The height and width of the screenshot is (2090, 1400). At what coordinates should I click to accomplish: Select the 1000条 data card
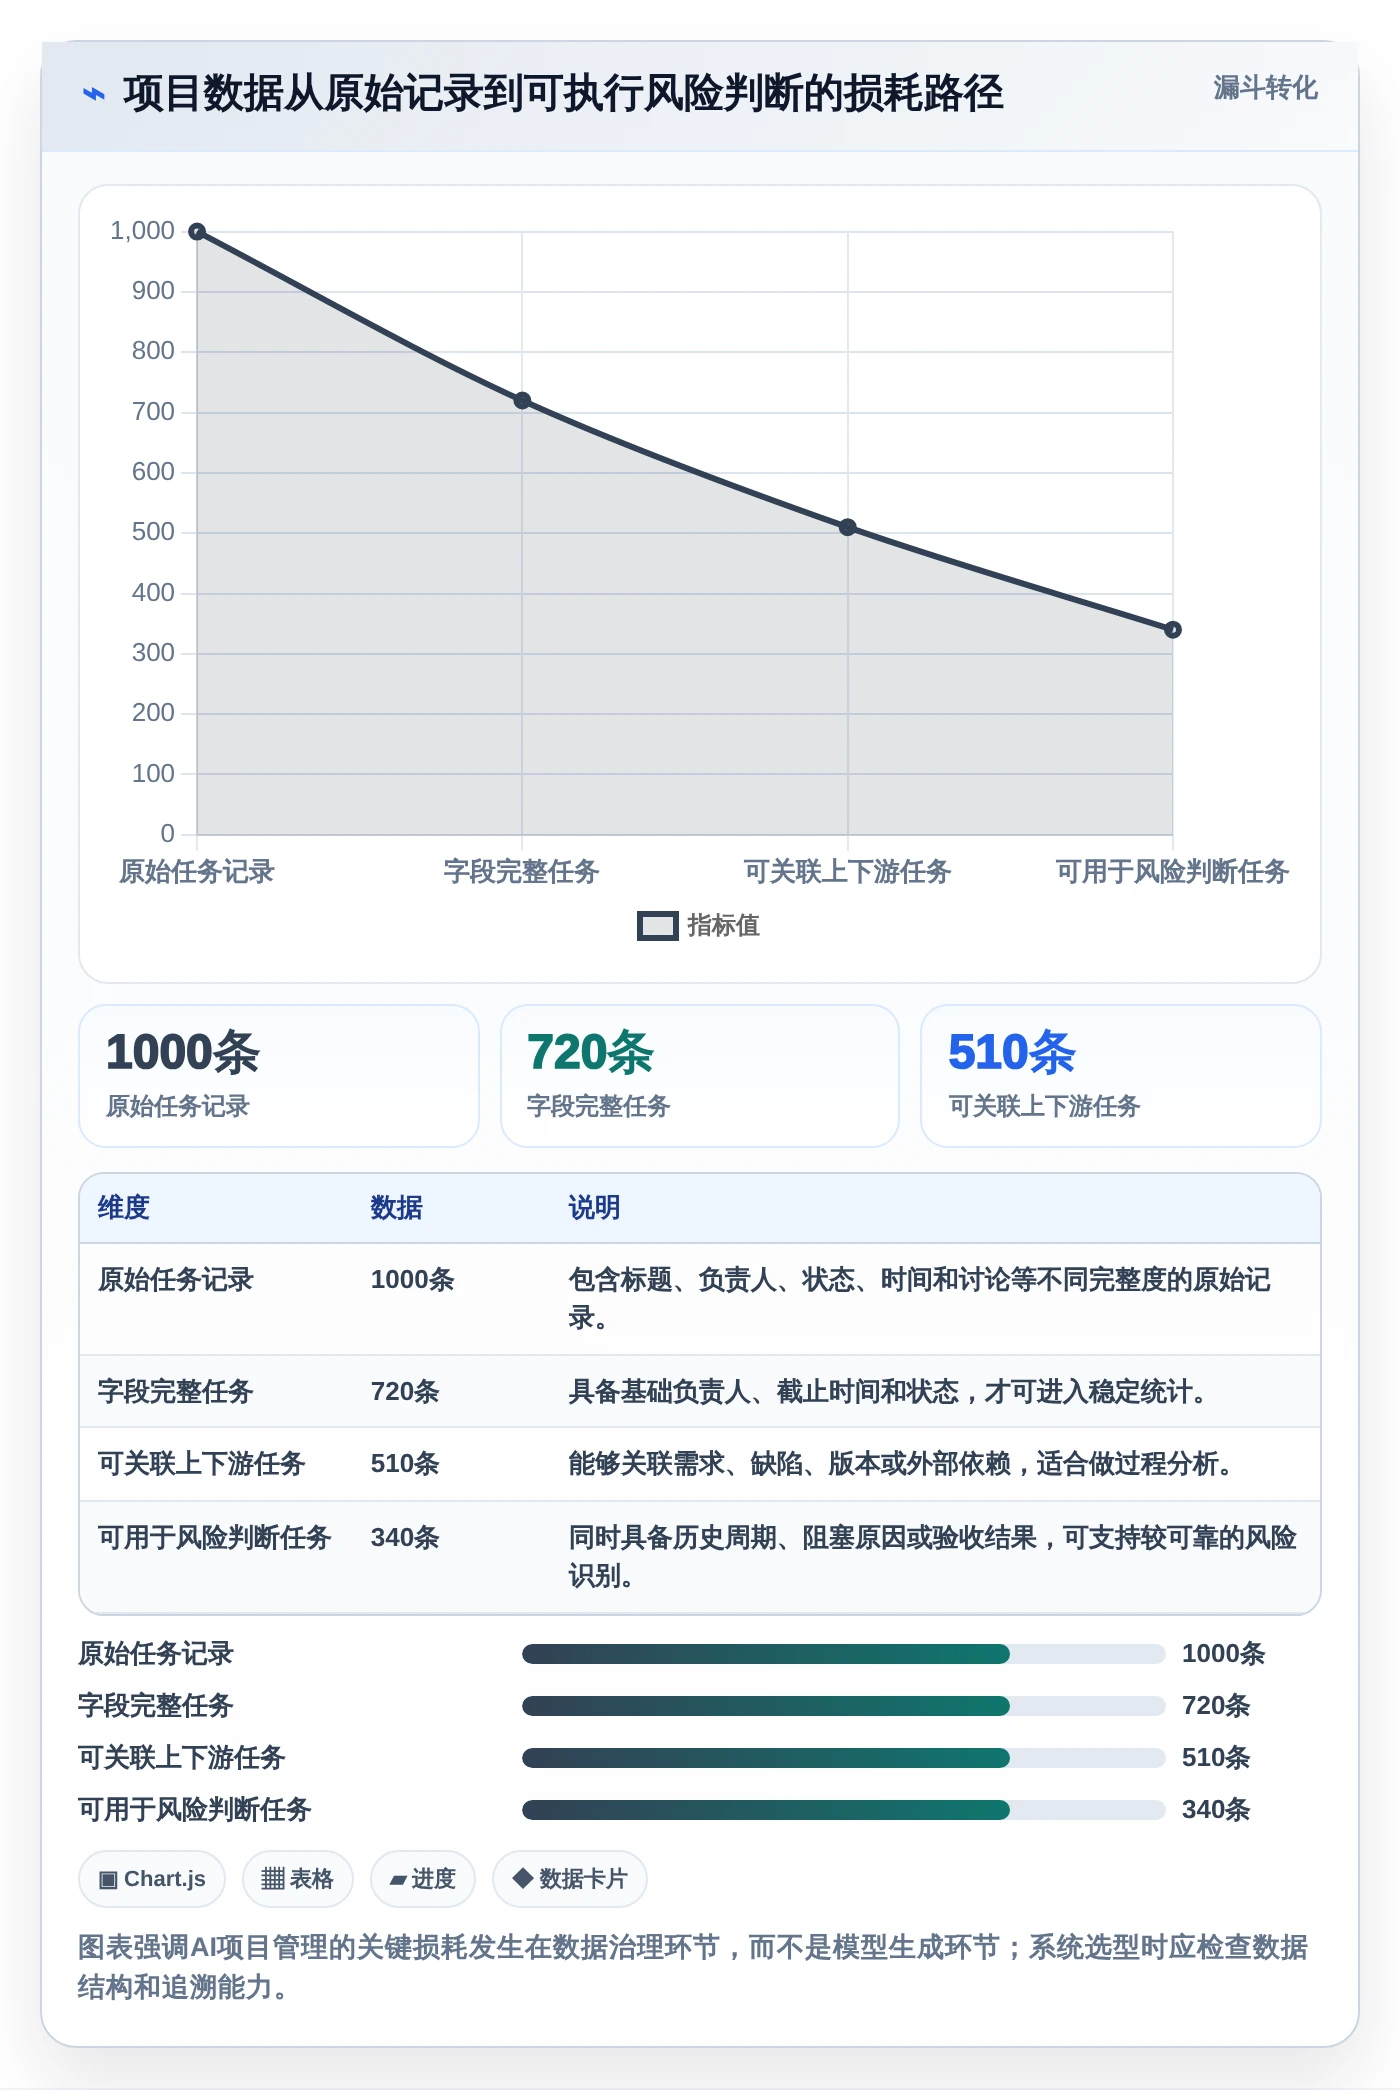point(279,1076)
